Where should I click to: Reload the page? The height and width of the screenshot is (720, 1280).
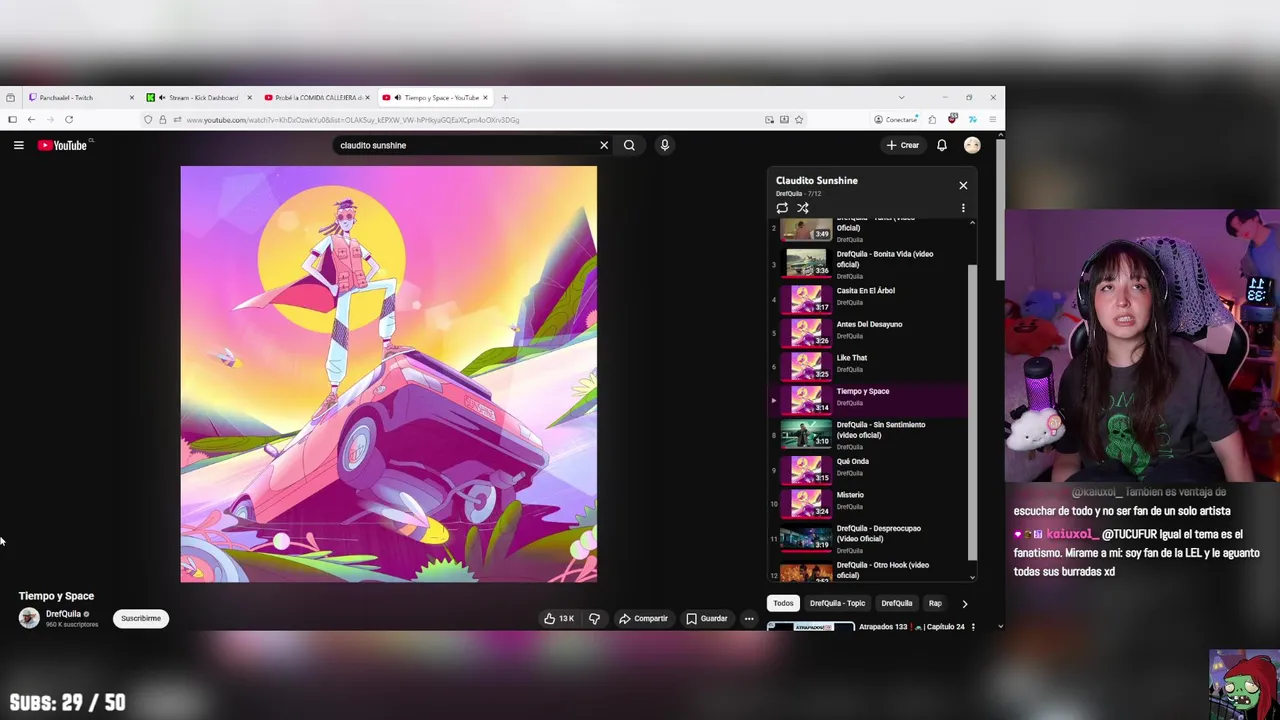tap(69, 120)
